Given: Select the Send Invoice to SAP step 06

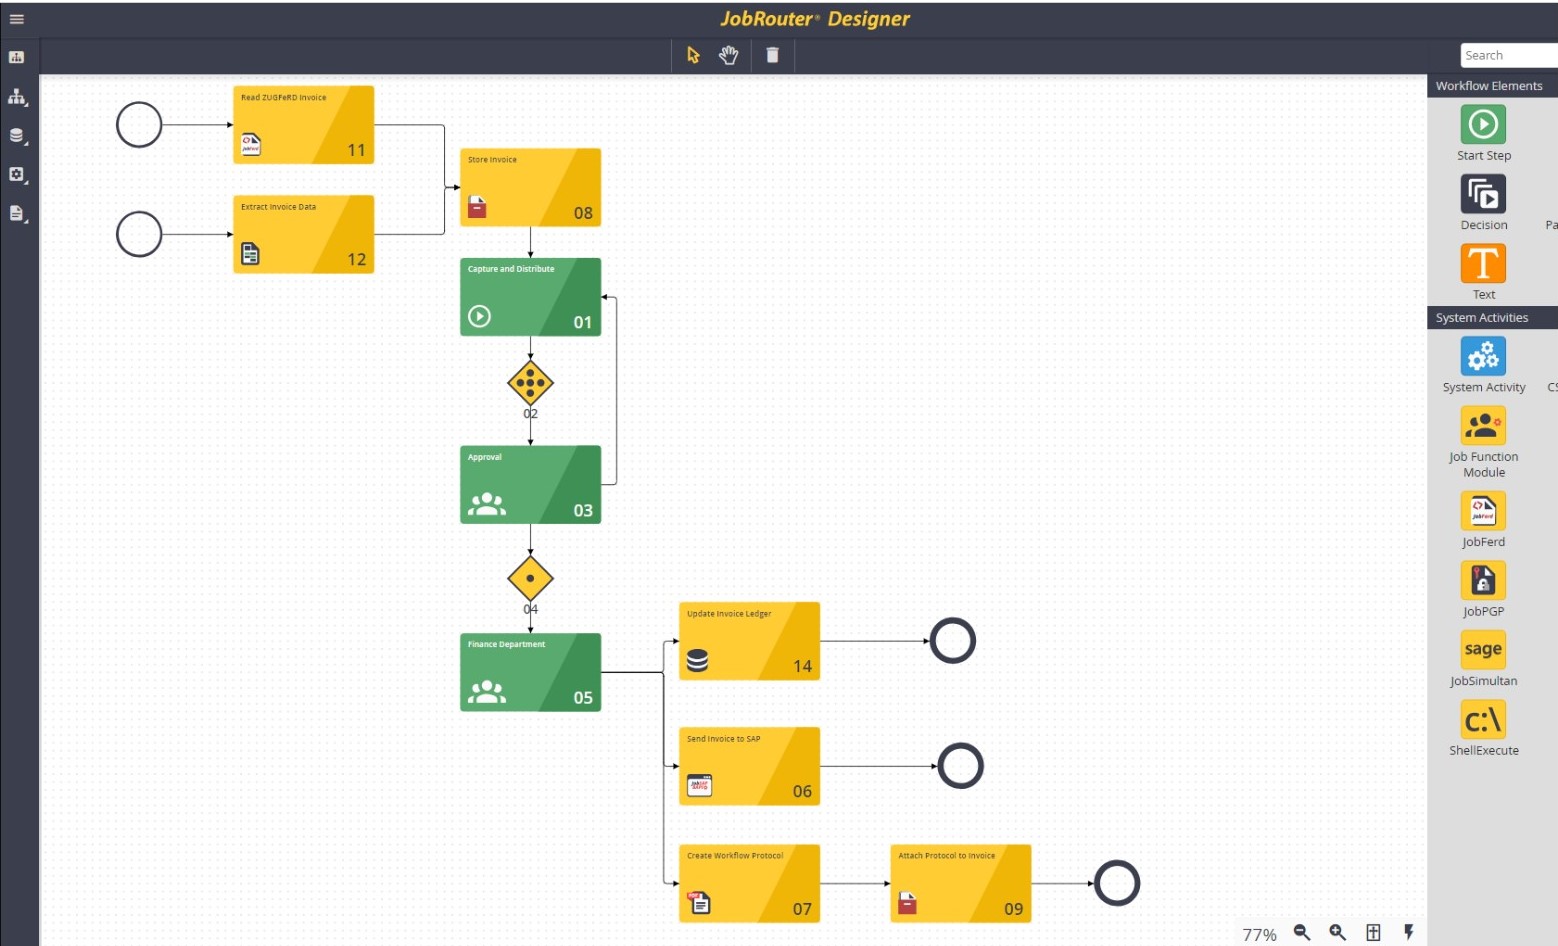Looking at the screenshot, I should click(x=750, y=766).
